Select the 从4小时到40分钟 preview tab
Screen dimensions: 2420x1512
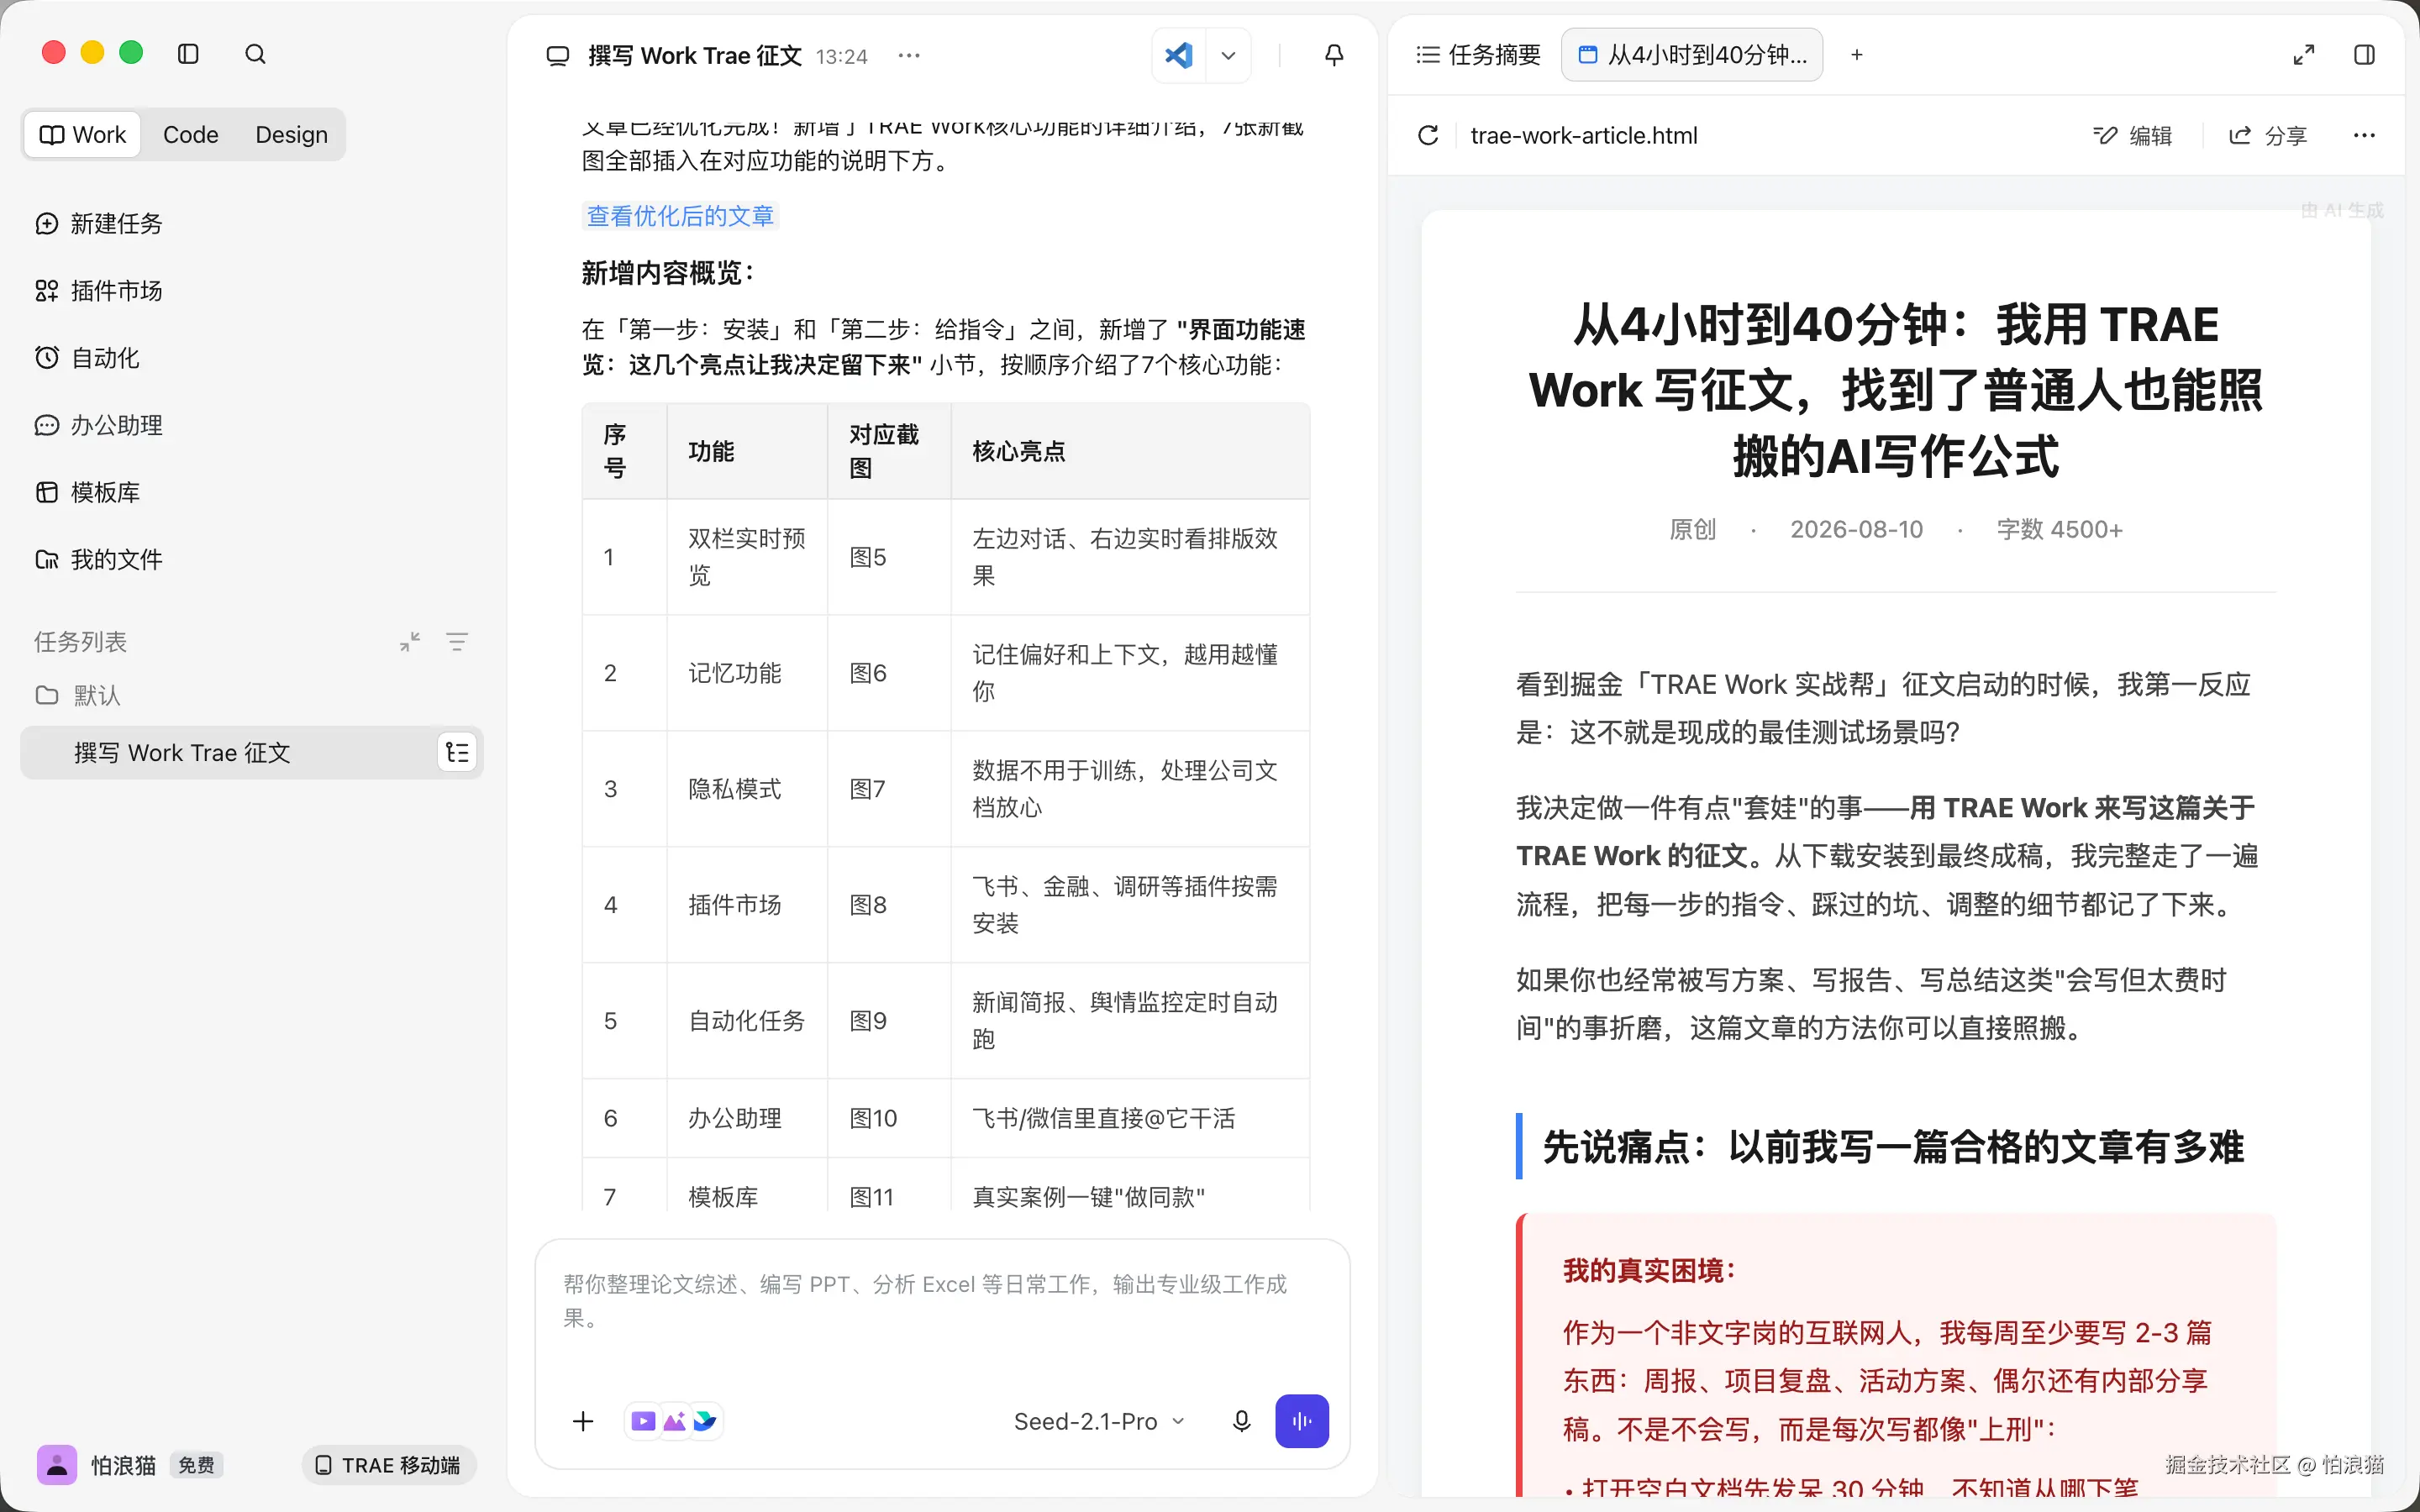coord(1692,55)
